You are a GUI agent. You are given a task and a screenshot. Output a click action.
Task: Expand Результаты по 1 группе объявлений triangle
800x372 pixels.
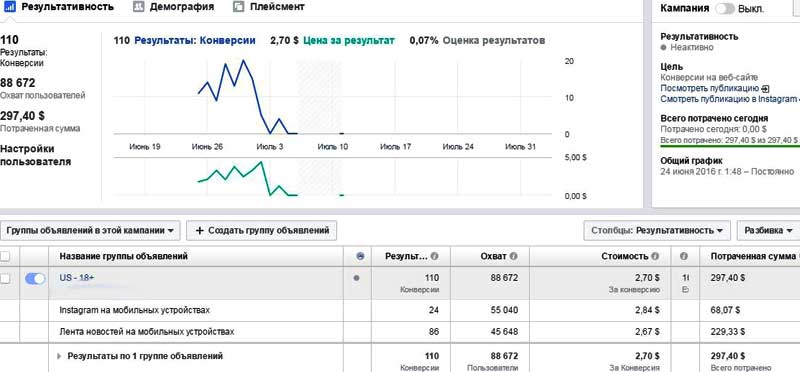pyautogui.click(x=60, y=356)
